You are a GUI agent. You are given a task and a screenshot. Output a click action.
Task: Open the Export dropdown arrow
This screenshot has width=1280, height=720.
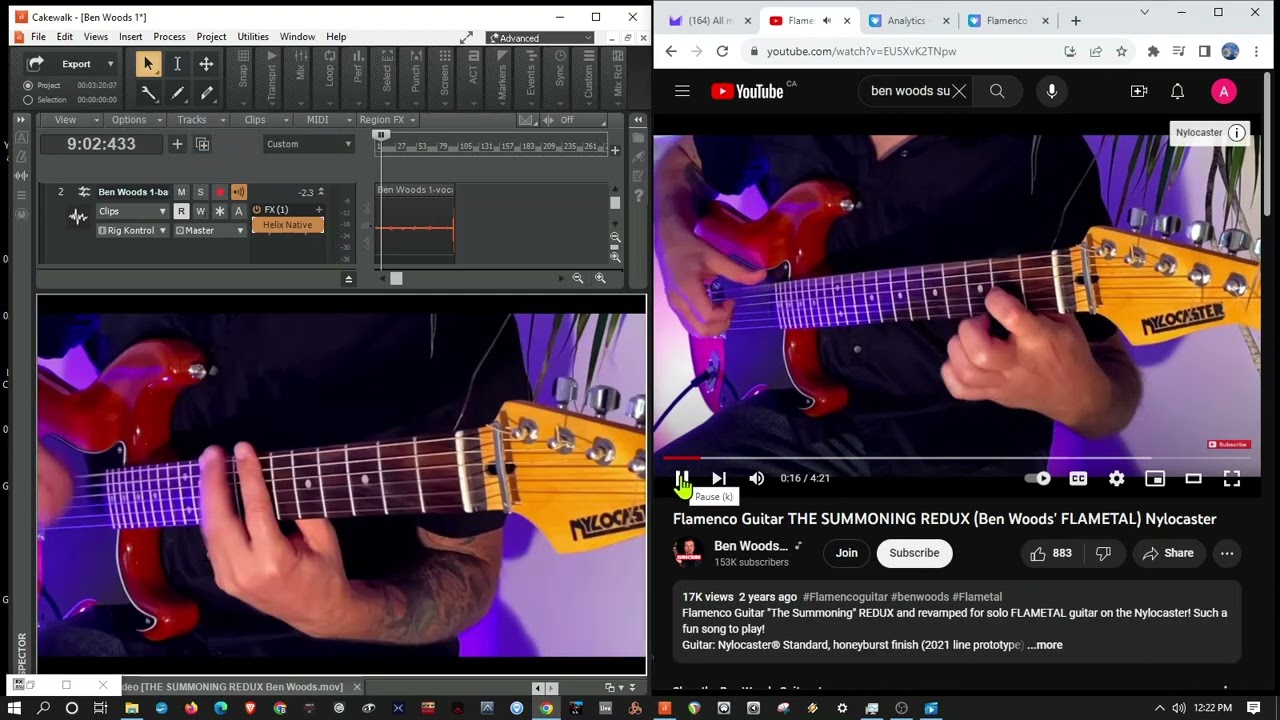[x=111, y=64]
